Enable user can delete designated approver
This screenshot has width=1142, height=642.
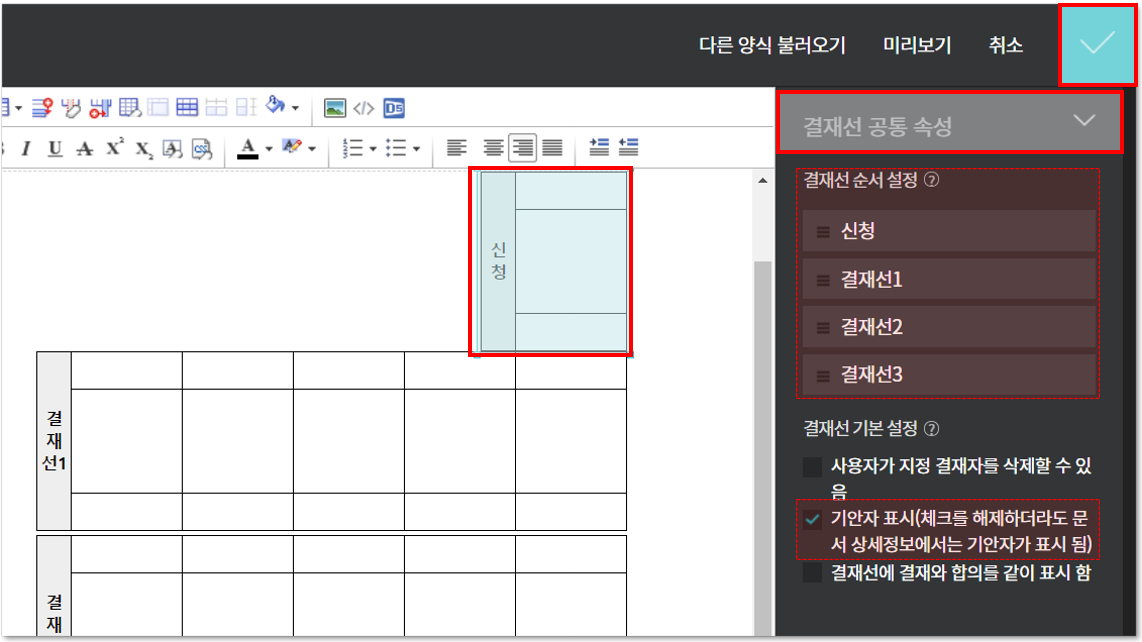(x=812, y=467)
